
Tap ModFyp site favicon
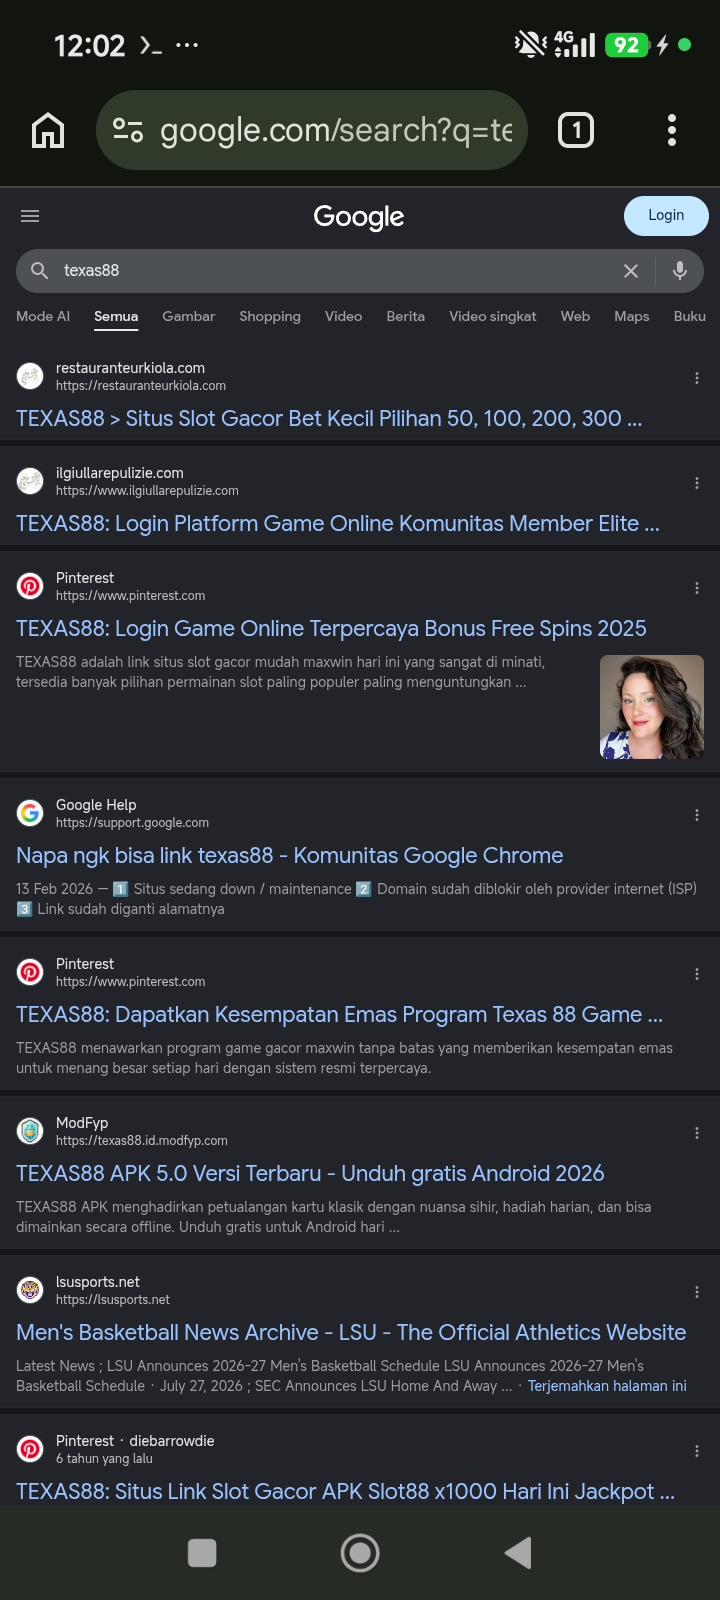point(31,1131)
